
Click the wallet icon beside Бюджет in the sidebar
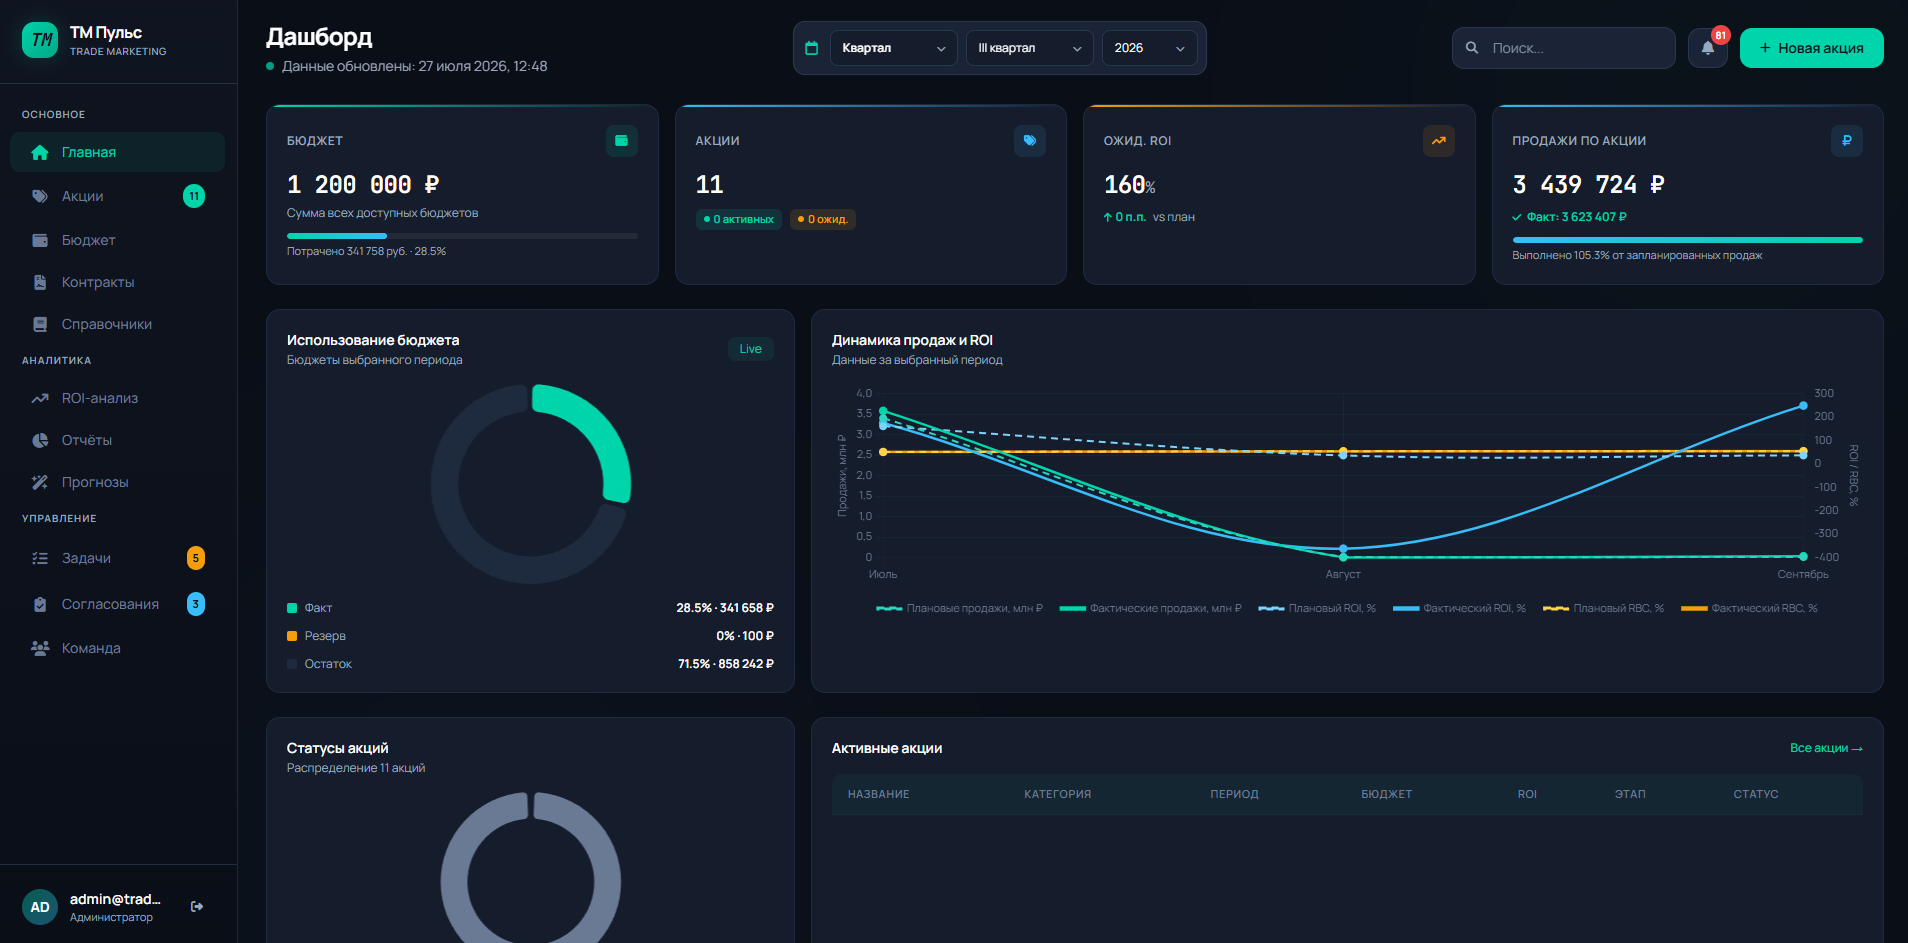[x=40, y=240]
